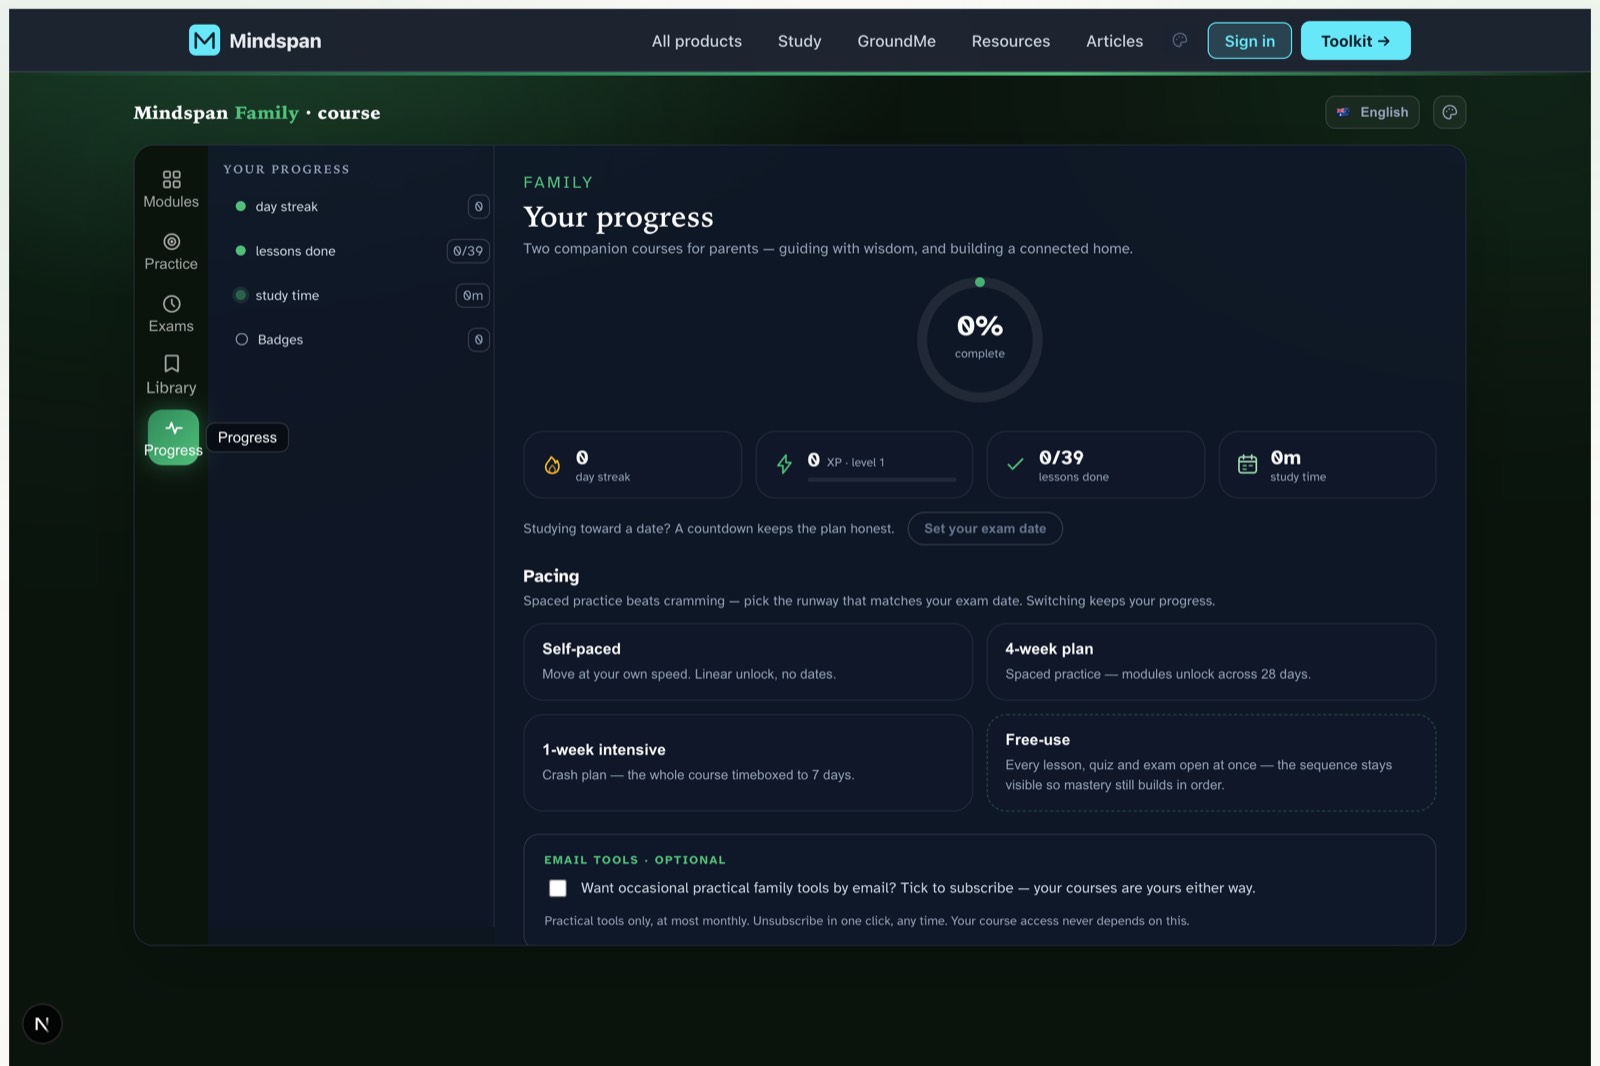Click the Toolkit arrow button
Screen dimensions: 1600x1066
pyautogui.click(x=1355, y=41)
